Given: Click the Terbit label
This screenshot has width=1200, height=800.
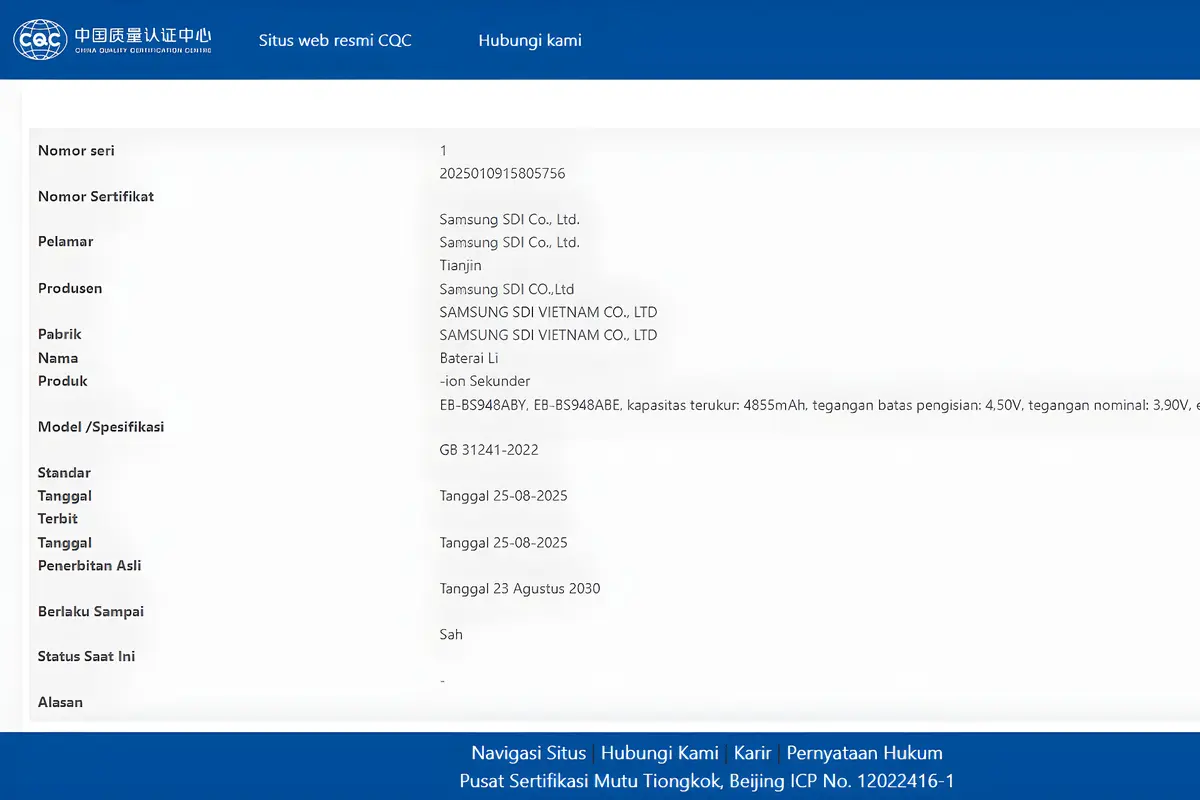Looking at the screenshot, I should [58, 518].
